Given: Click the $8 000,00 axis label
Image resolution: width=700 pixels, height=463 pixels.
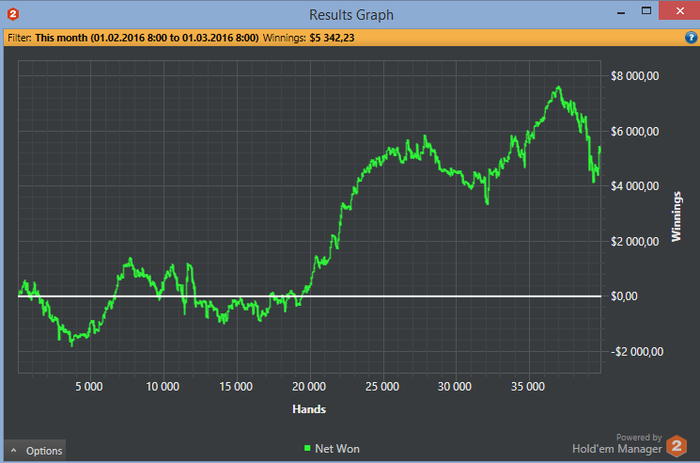Looking at the screenshot, I should (634, 76).
